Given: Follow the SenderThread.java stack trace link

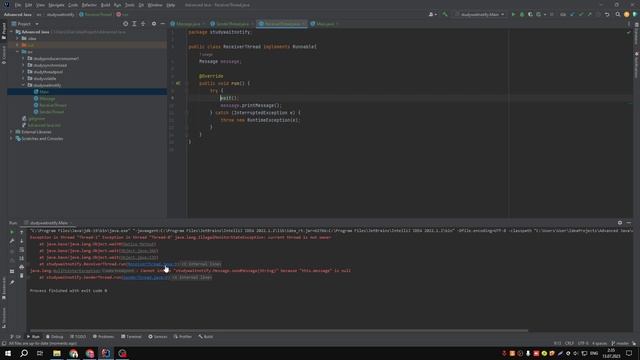Looking at the screenshot, I should pos(146,278).
